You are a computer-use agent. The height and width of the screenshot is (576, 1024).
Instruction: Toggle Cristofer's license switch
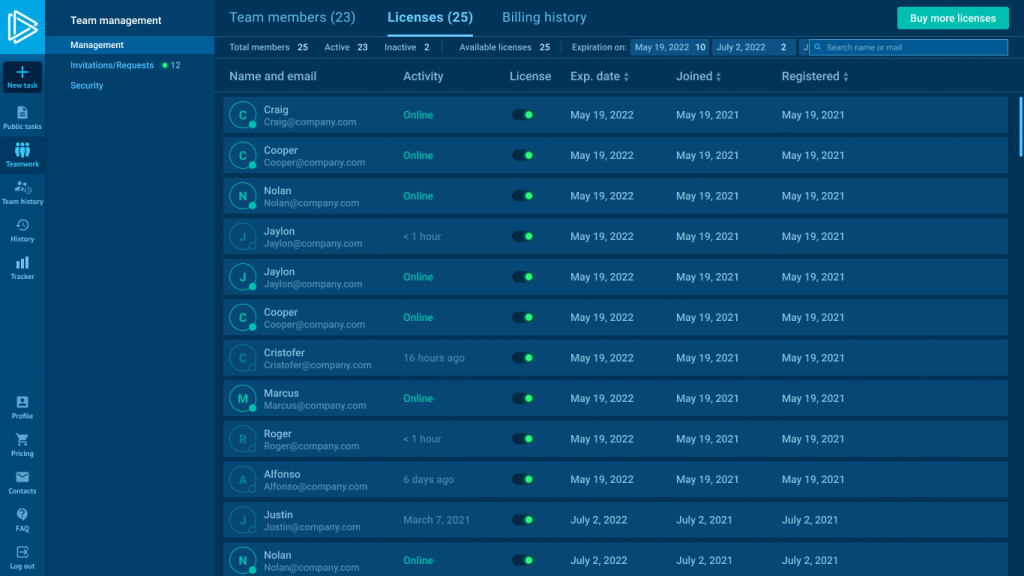point(522,358)
